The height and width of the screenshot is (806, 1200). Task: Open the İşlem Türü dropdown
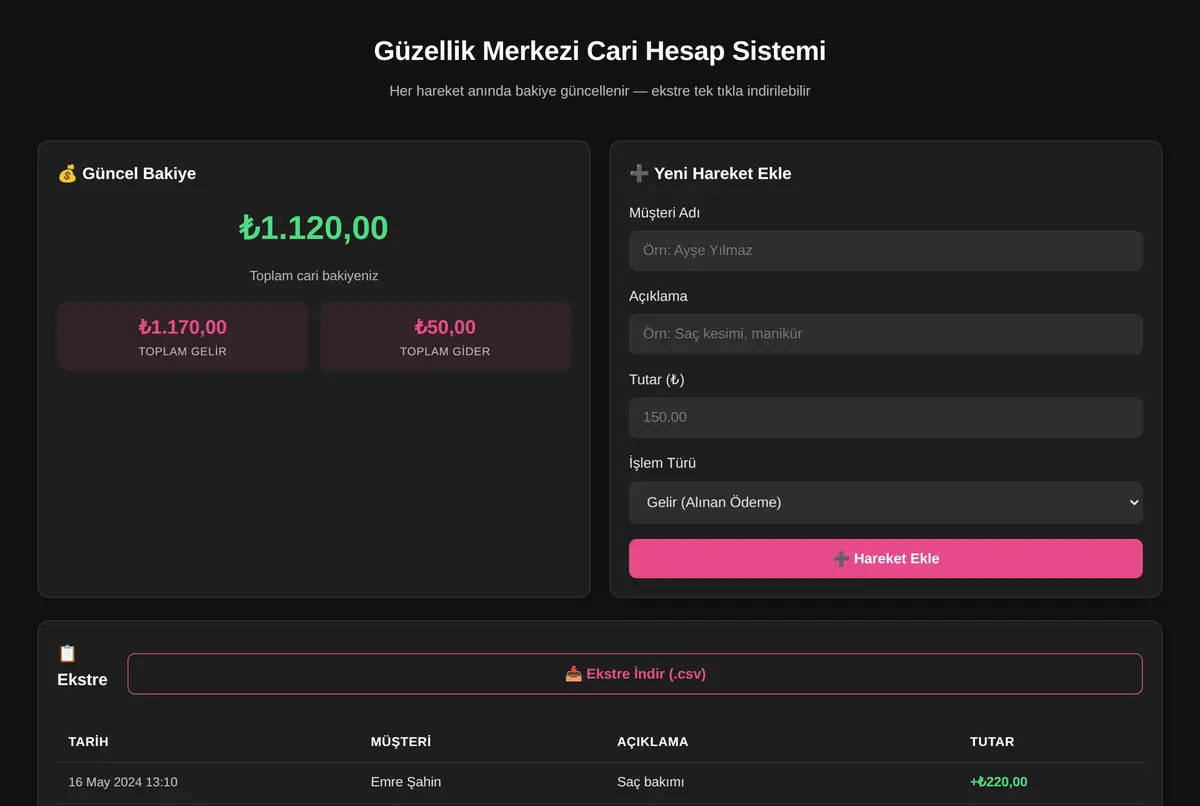coord(886,502)
